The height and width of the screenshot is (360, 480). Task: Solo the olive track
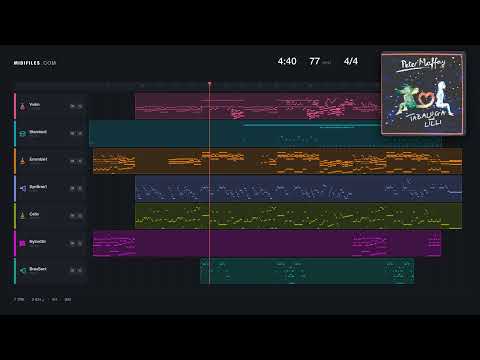(x=80, y=216)
